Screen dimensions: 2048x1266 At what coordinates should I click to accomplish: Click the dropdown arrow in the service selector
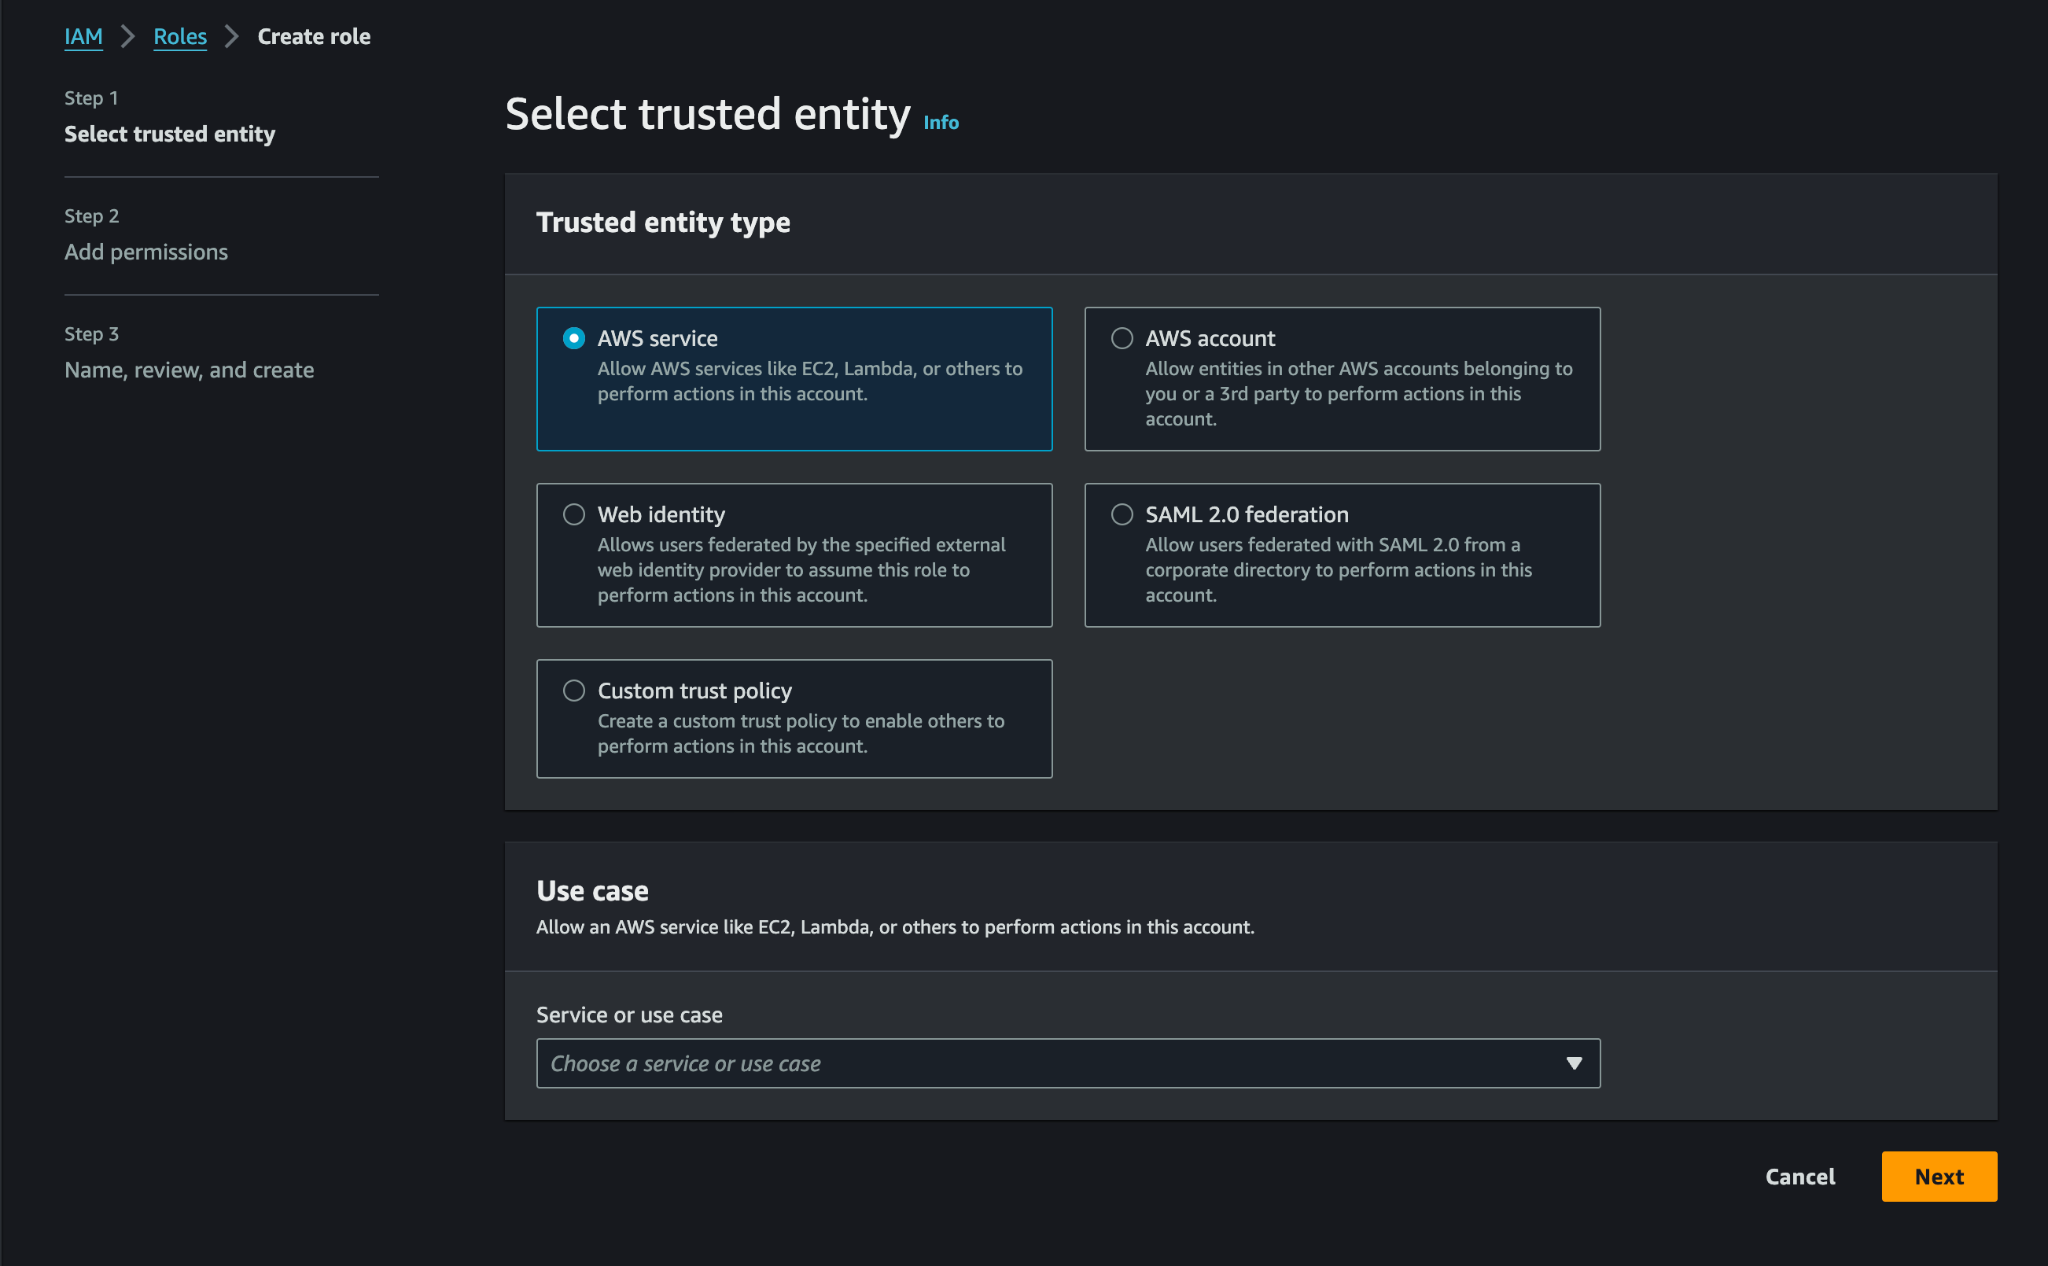1574,1063
